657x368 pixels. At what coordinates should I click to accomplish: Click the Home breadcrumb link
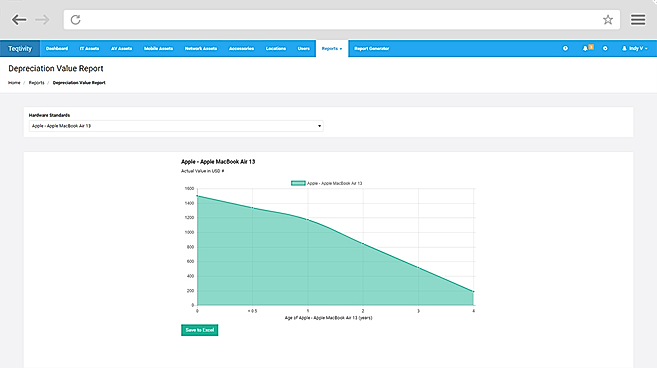point(14,83)
